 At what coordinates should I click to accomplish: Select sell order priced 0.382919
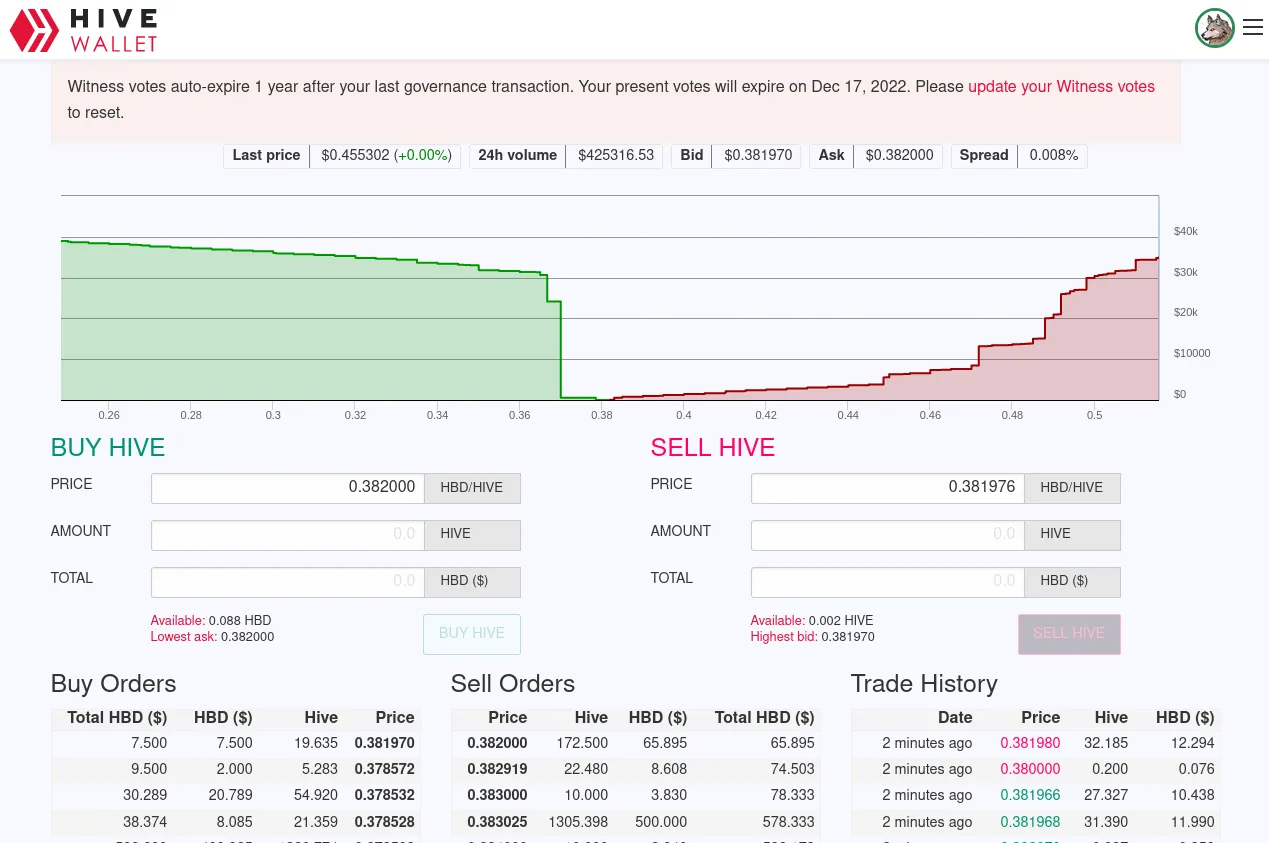(636, 769)
